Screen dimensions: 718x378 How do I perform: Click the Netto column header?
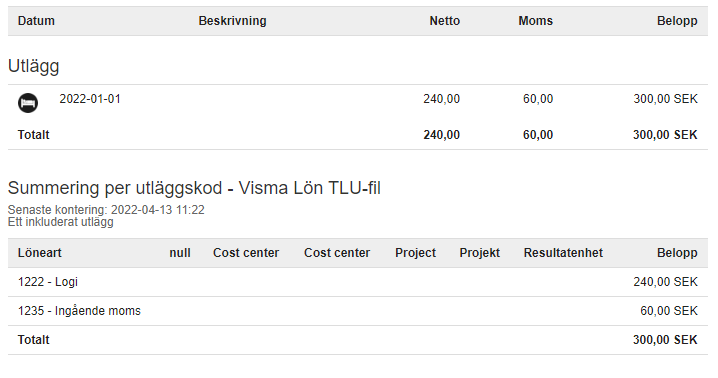click(444, 21)
